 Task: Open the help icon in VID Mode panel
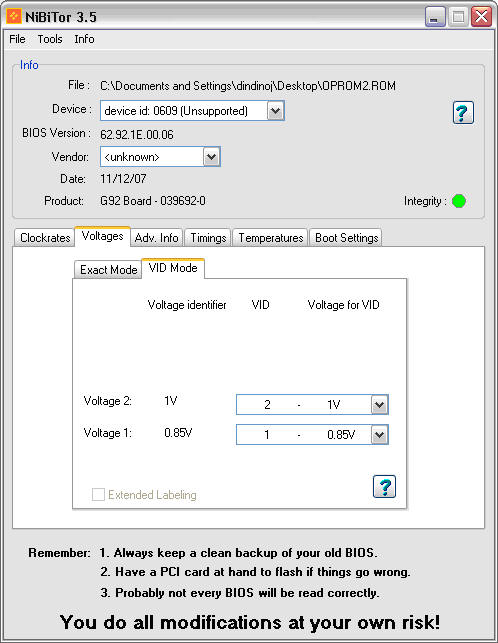tap(384, 486)
